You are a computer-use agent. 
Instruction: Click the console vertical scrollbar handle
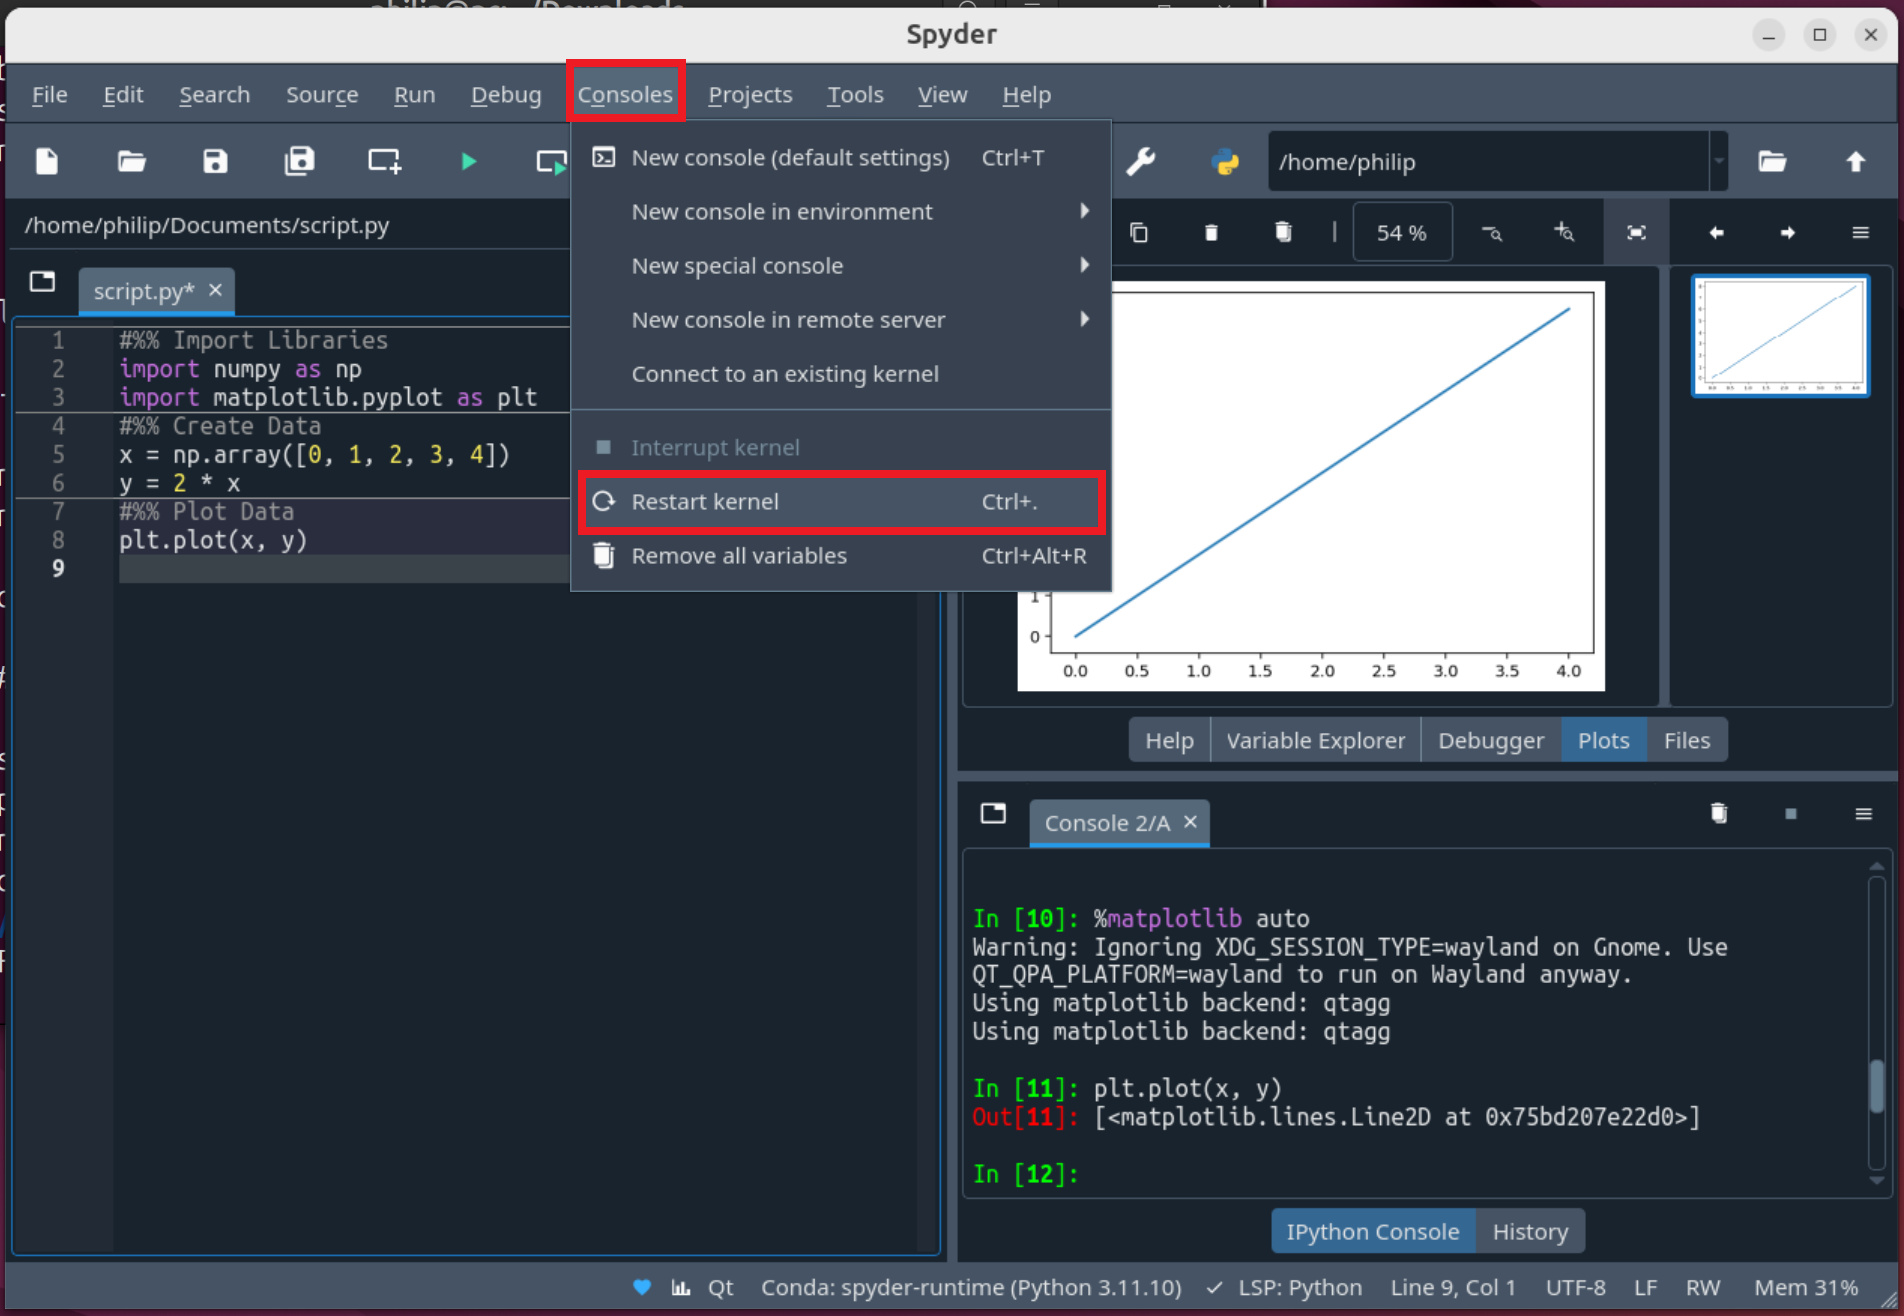[x=1876, y=1086]
